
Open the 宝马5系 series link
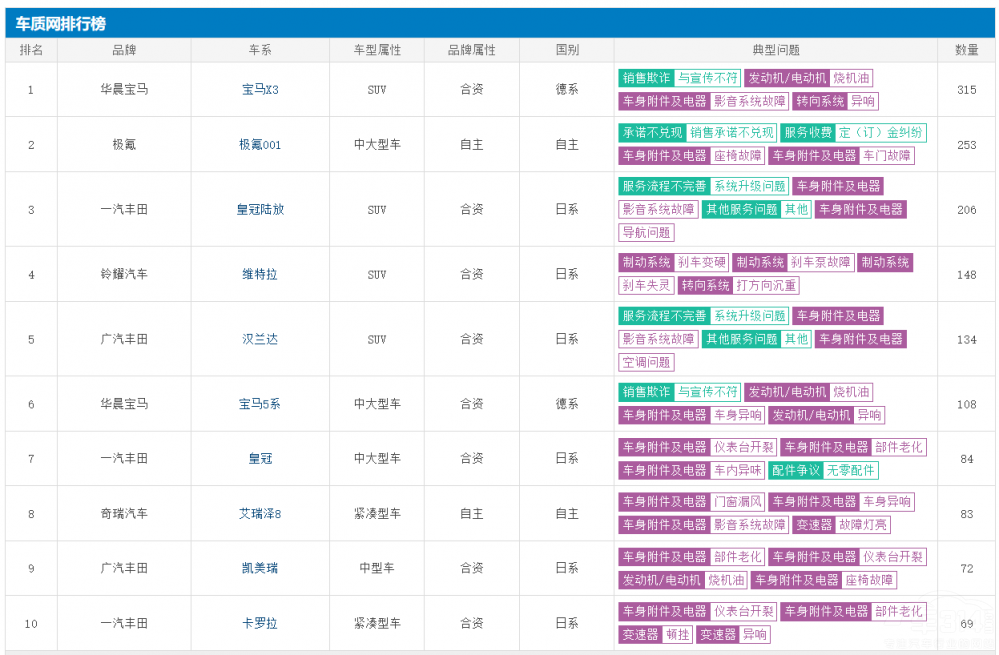click(x=260, y=404)
